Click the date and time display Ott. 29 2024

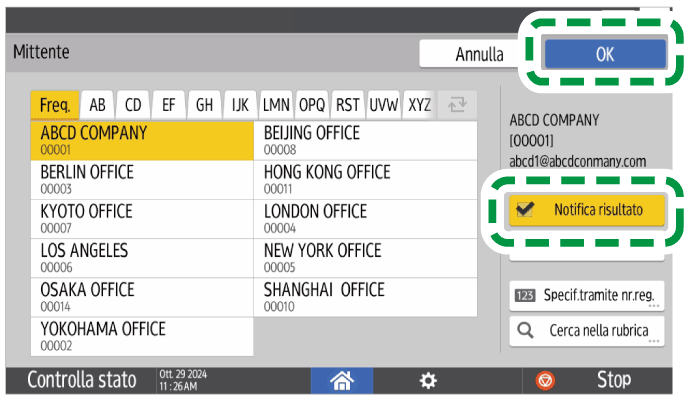click(x=183, y=380)
